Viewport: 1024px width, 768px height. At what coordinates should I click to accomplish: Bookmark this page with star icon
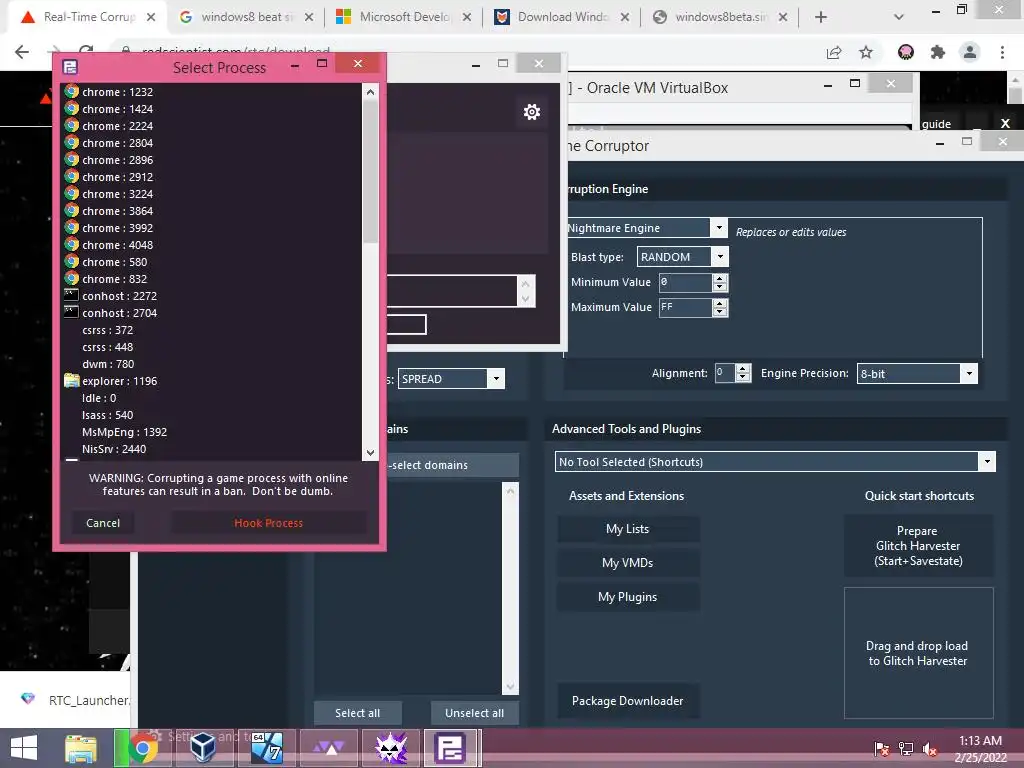point(866,52)
